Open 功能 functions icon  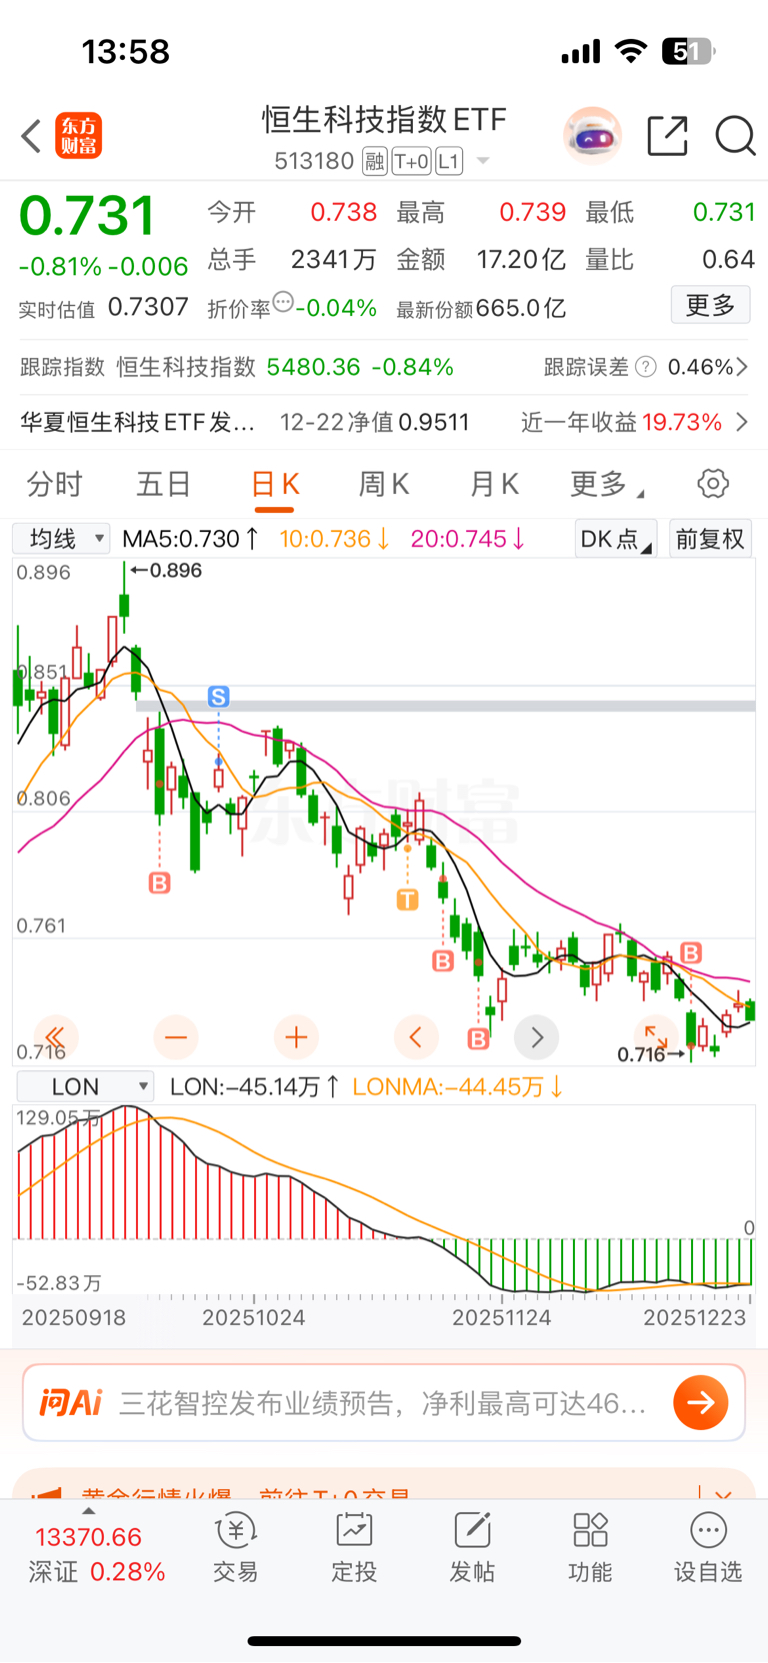[x=590, y=1548]
